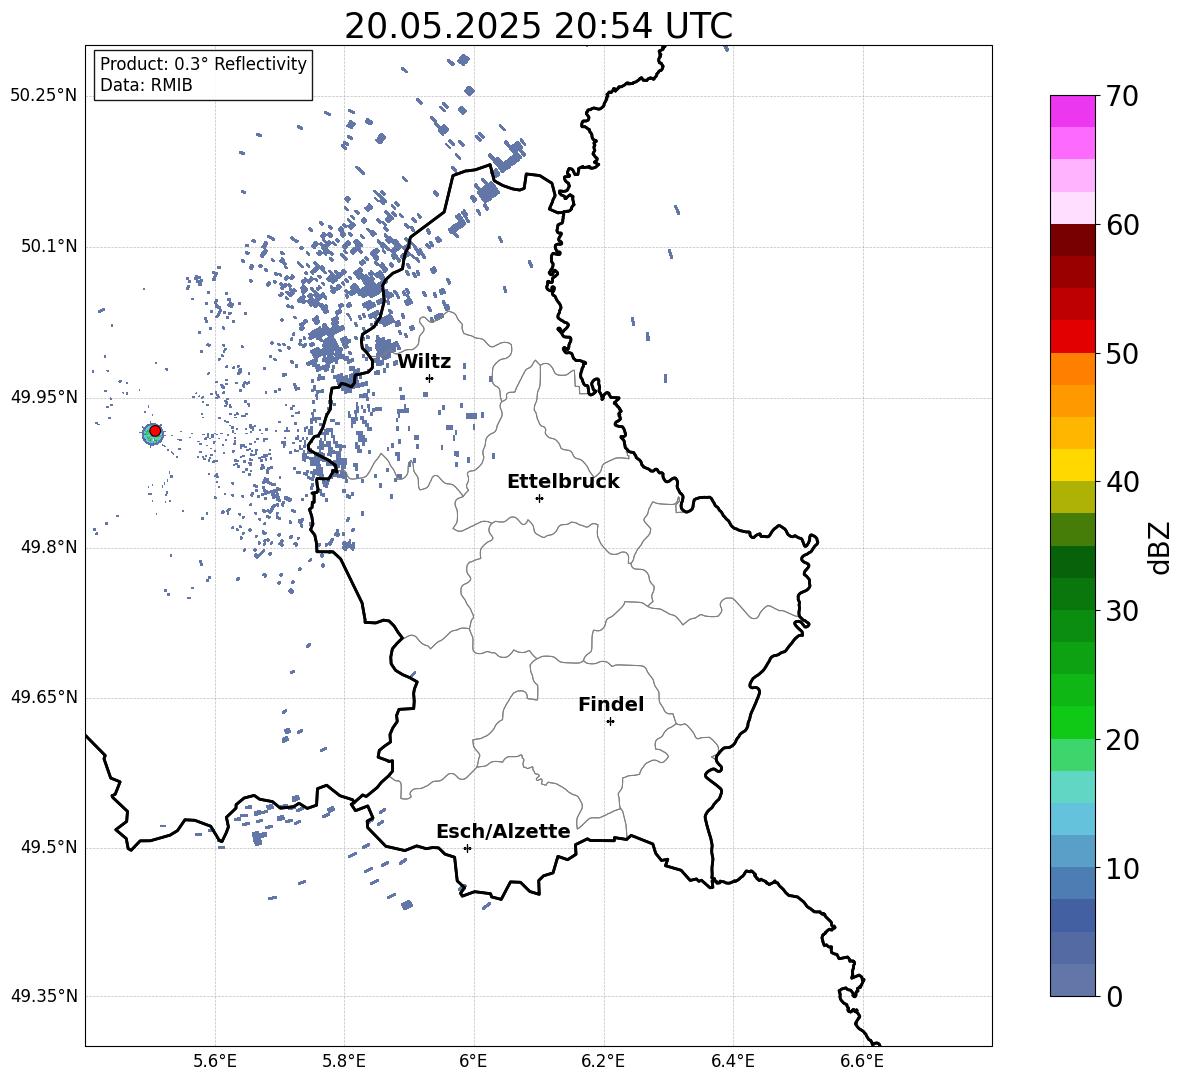The width and height of the screenshot is (1184, 1081).
Task: Click the Data: RMIB text
Action: [146, 85]
